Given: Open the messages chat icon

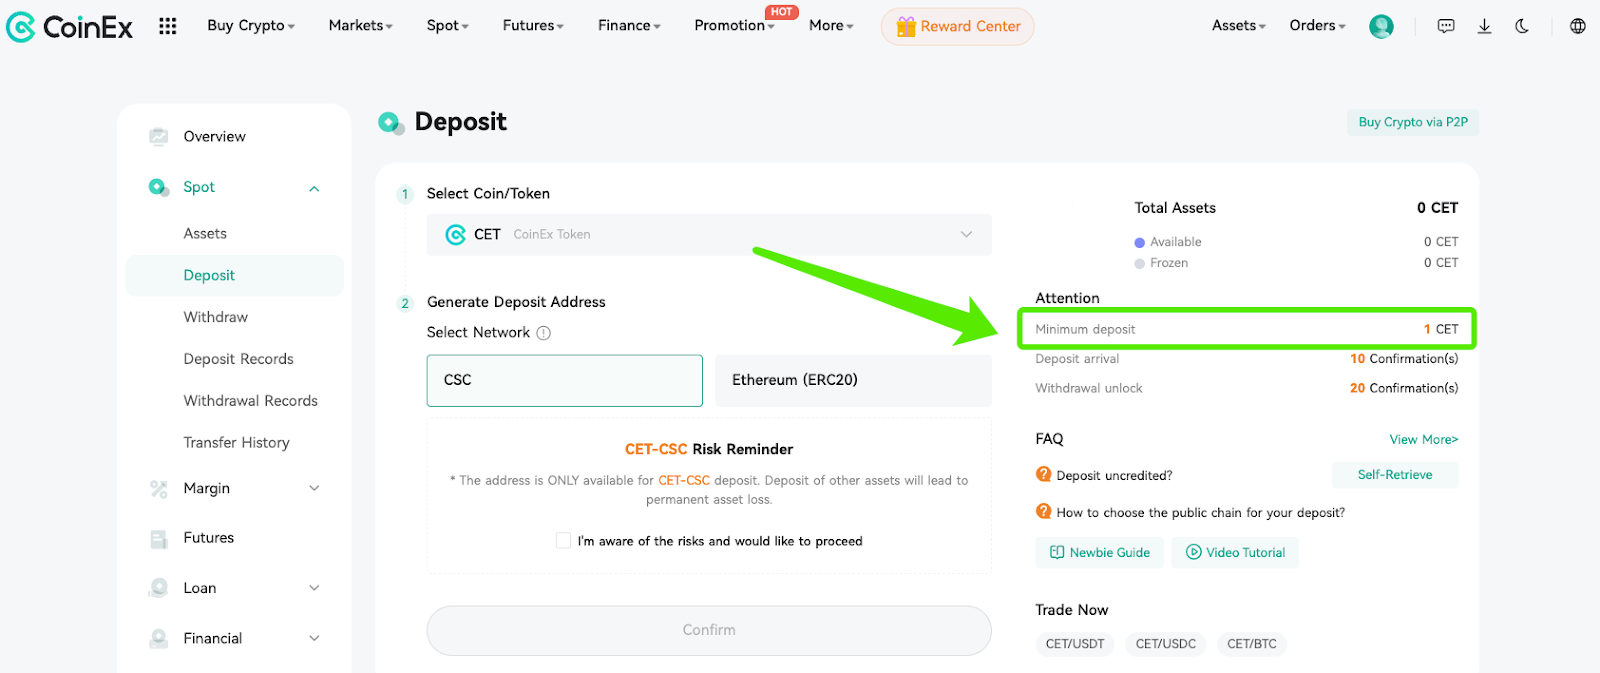Looking at the screenshot, I should pyautogui.click(x=1446, y=26).
